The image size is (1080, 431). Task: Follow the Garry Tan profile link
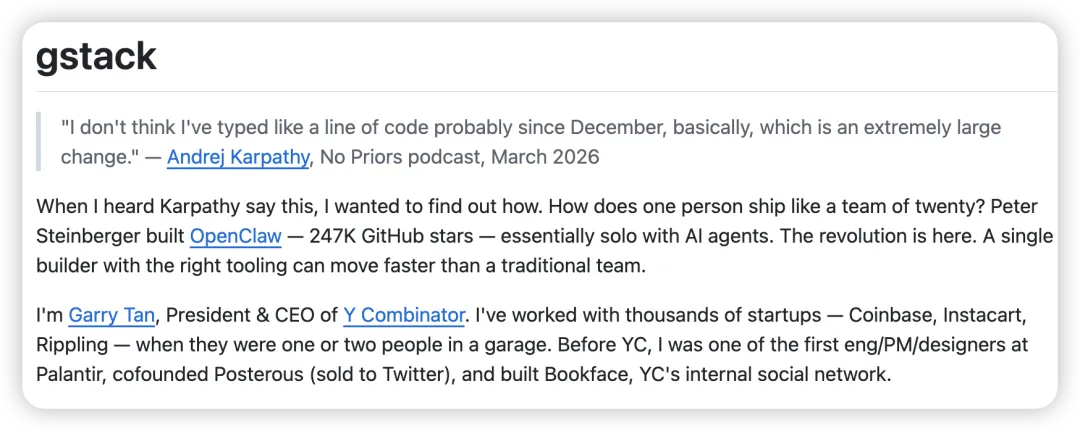pyautogui.click(x=111, y=315)
